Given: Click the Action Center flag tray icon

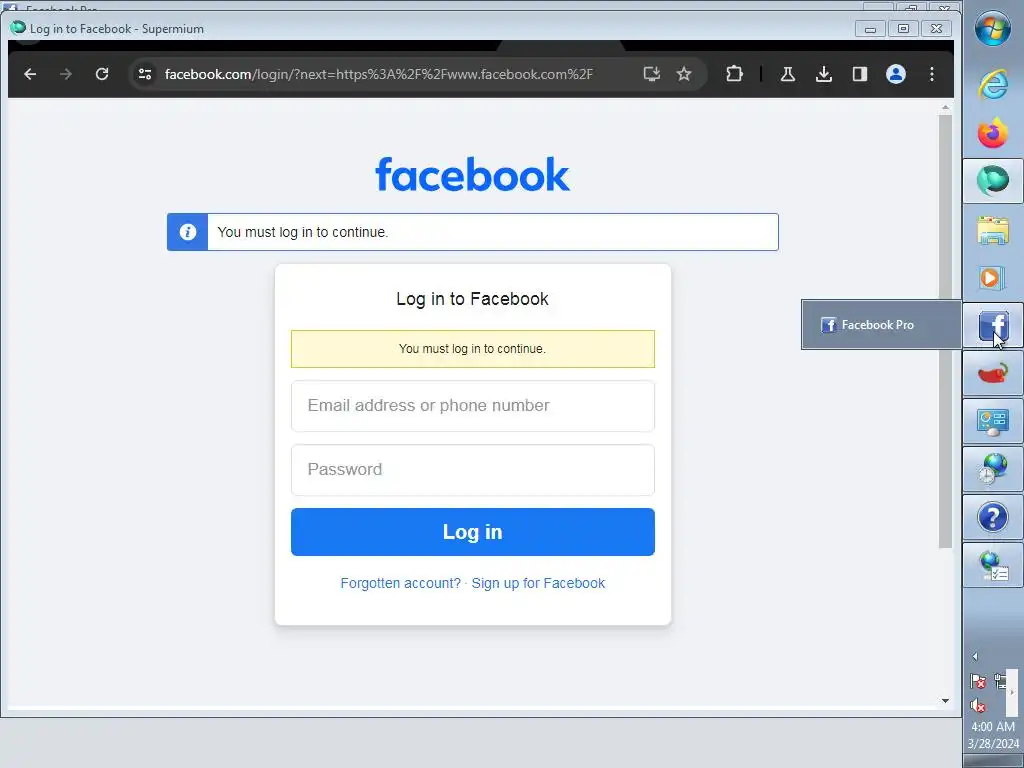Looking at the screenshot, I should (x=978, y=682).
